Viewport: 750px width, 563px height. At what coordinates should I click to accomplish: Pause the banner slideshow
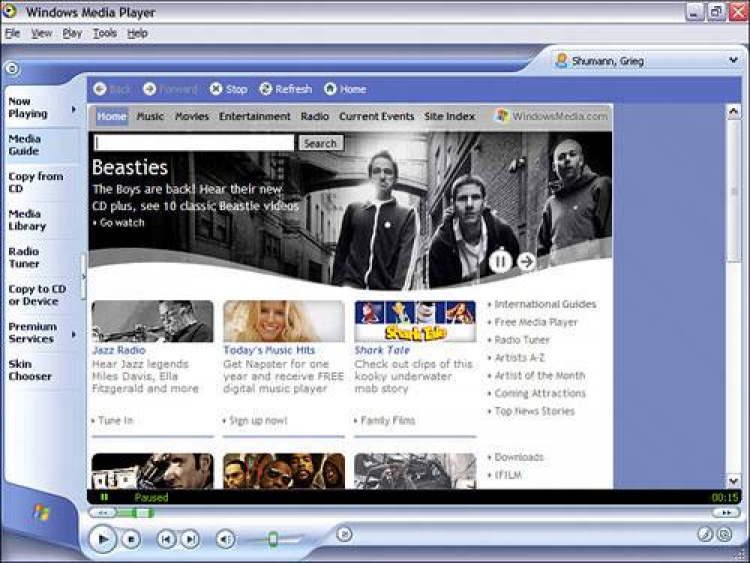tap(500, 261)
